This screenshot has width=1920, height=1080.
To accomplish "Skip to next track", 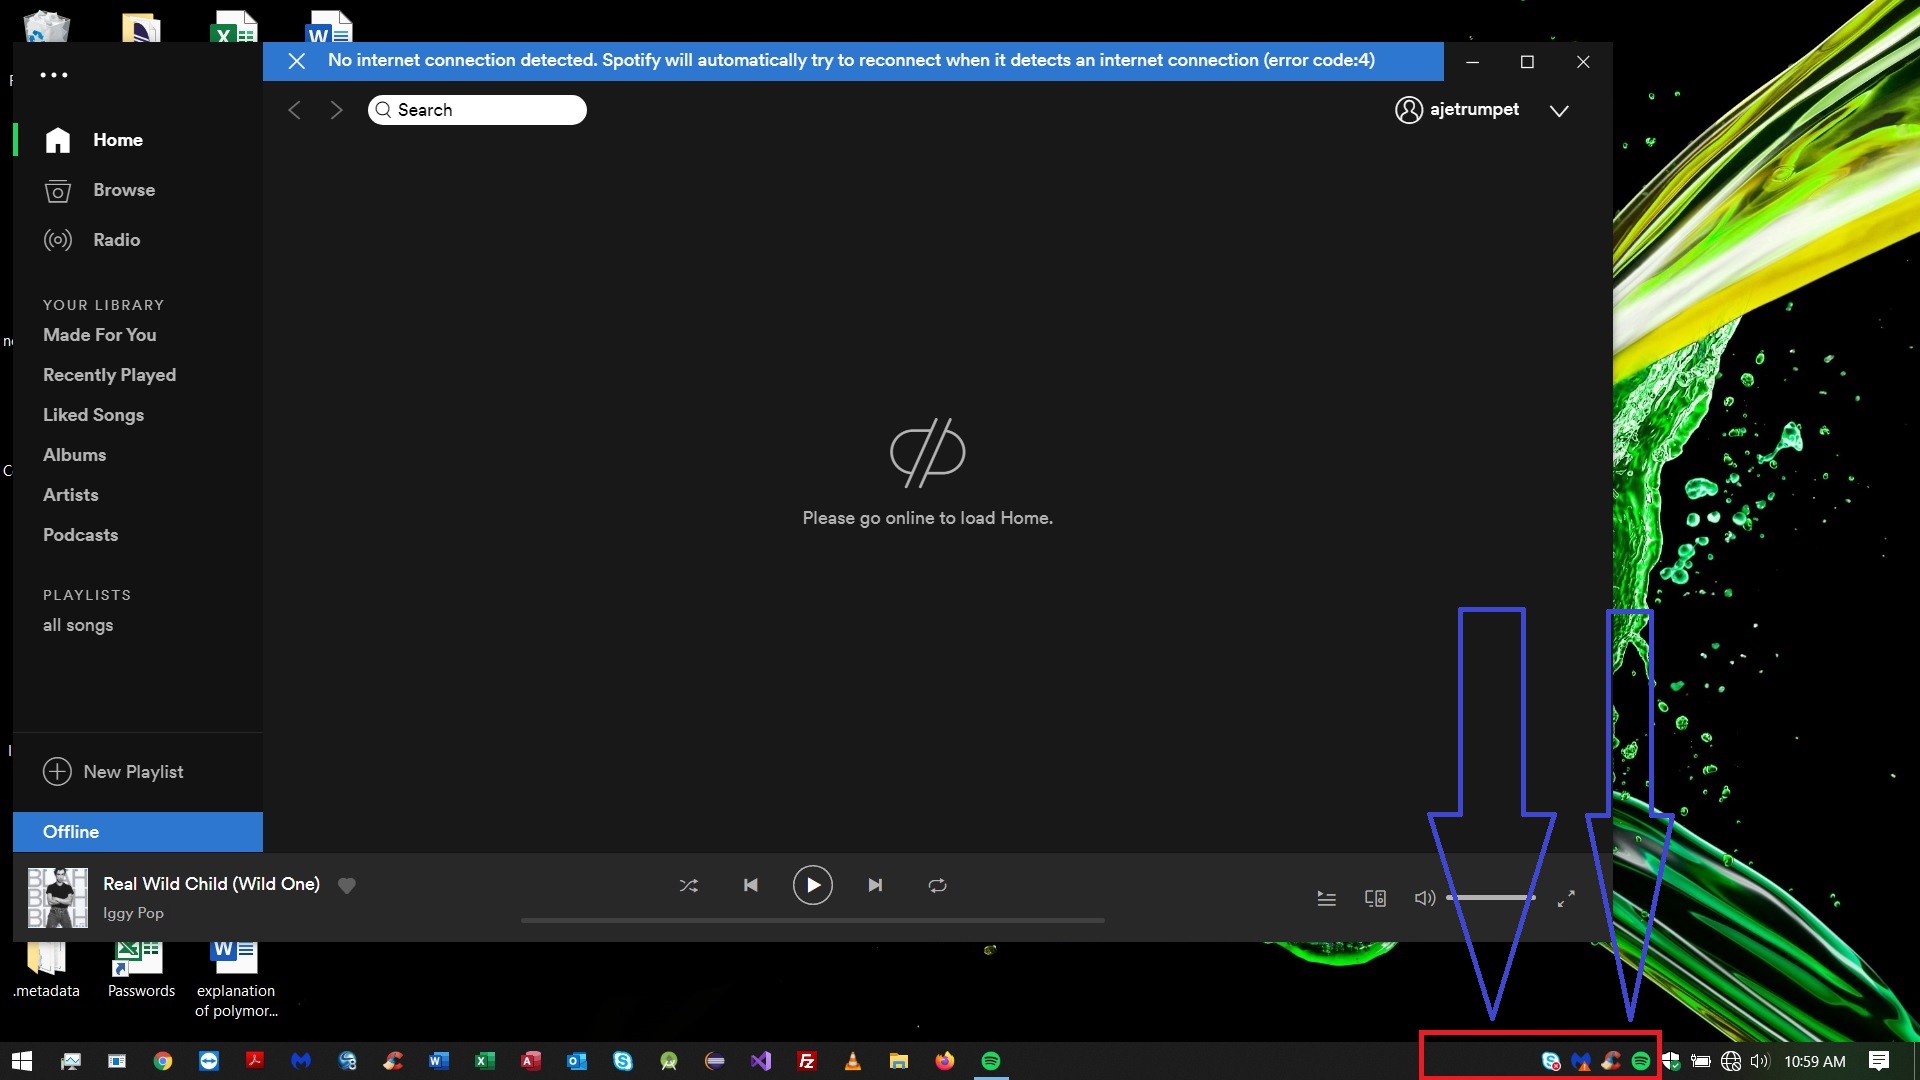I will (875, 885).
